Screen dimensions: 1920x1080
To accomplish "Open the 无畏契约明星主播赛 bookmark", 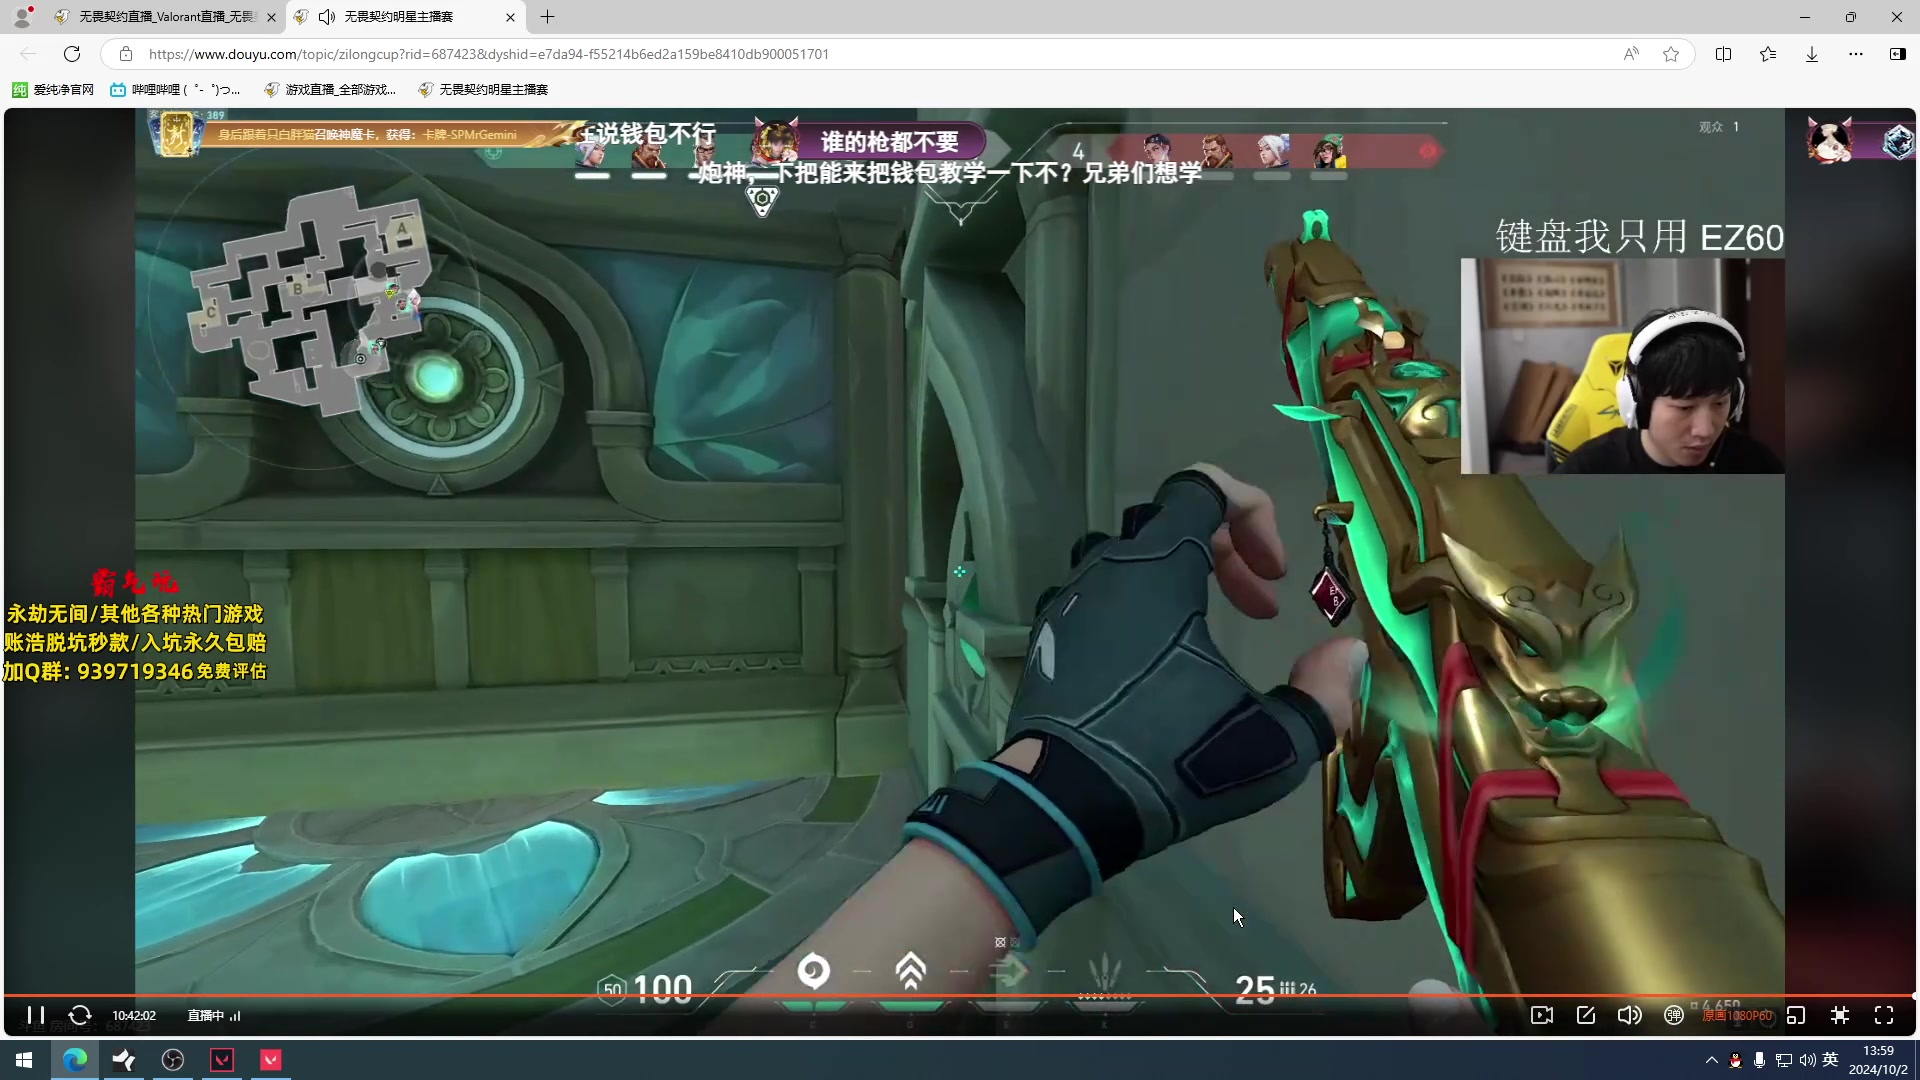I will pyautogui.click(x=483, y=90).
